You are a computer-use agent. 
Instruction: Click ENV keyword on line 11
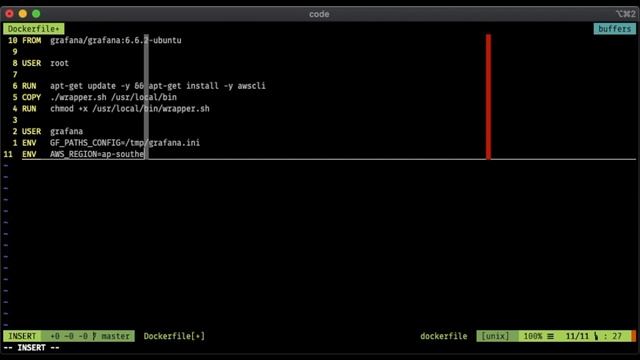click(x=29, y=154)
